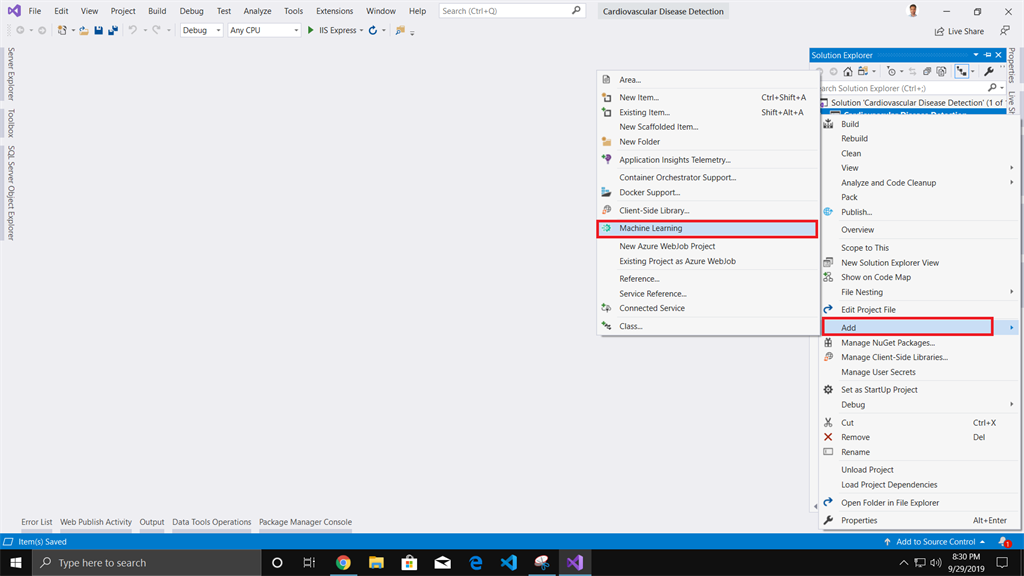Click the Find in Files toolbar icon

400,30
